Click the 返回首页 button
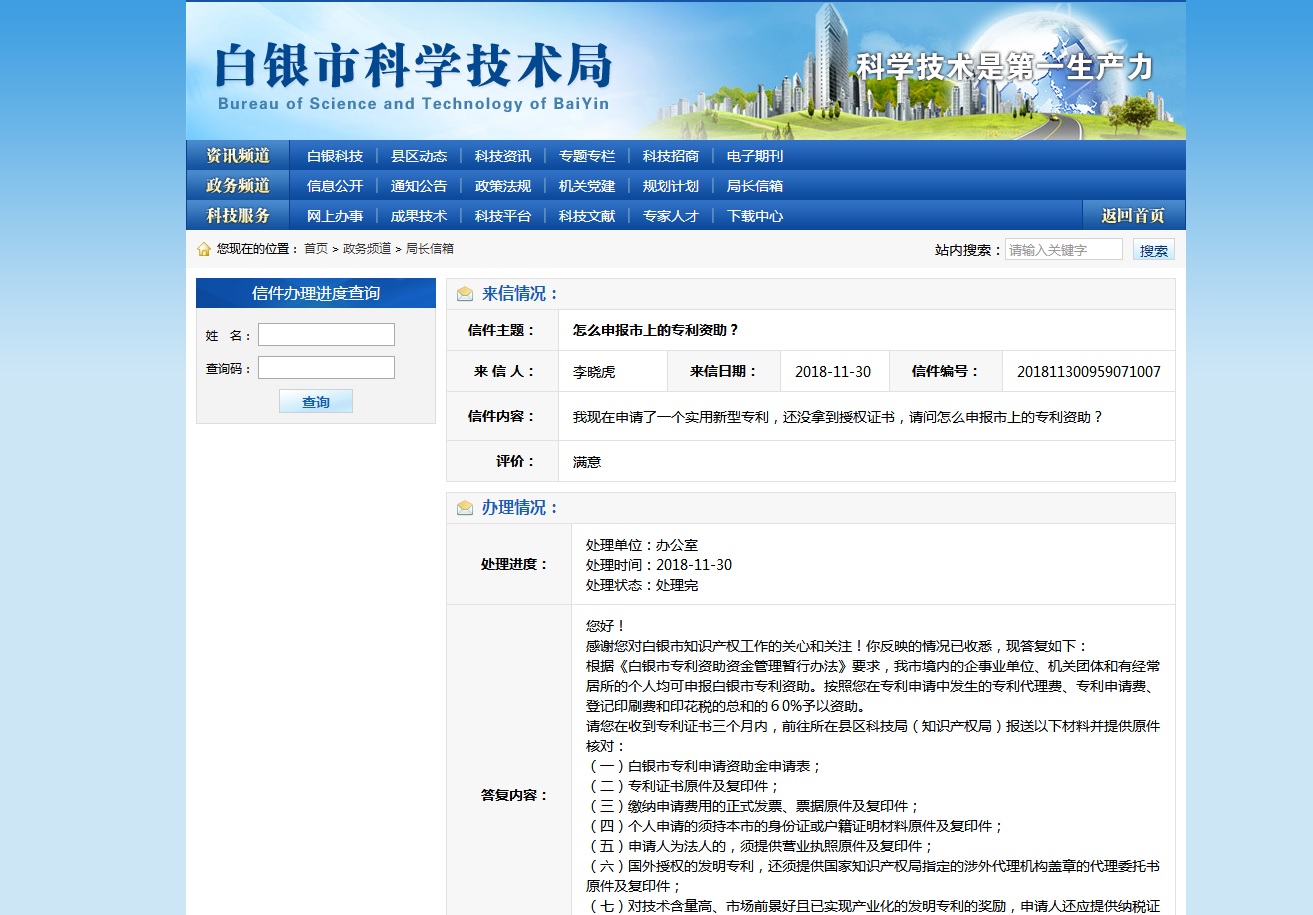Image resolution: width=1313 pixels, height=915 pixels. (1133, 216)
